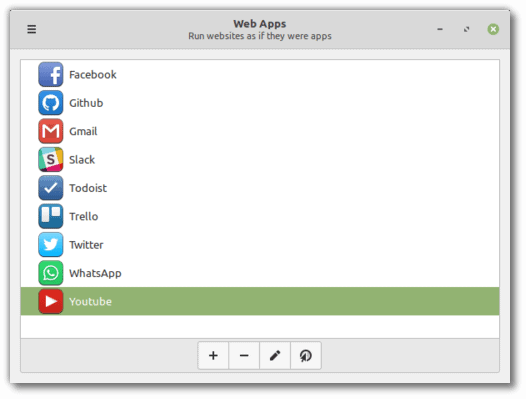The width and height of the screenshot is (526, 399).
Task: Add a new web app
Action: click(213, 355)
